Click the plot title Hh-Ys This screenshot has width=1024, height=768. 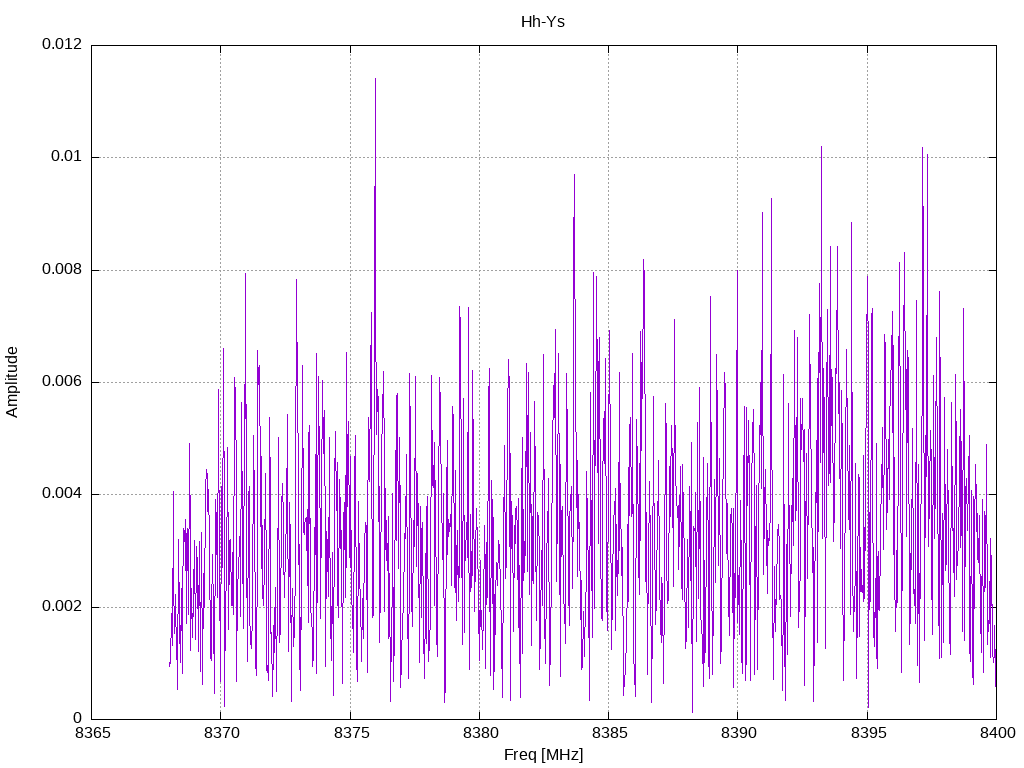coord(543,22)
